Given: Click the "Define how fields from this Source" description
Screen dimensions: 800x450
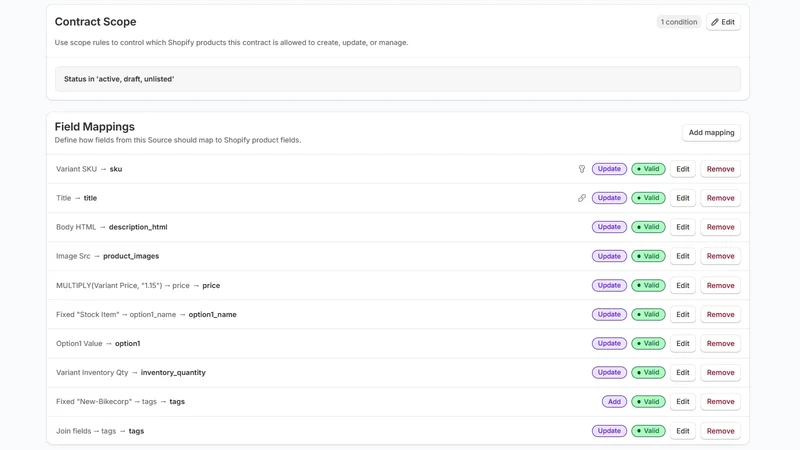Looking at the screenshot, I should coord(178,140).
